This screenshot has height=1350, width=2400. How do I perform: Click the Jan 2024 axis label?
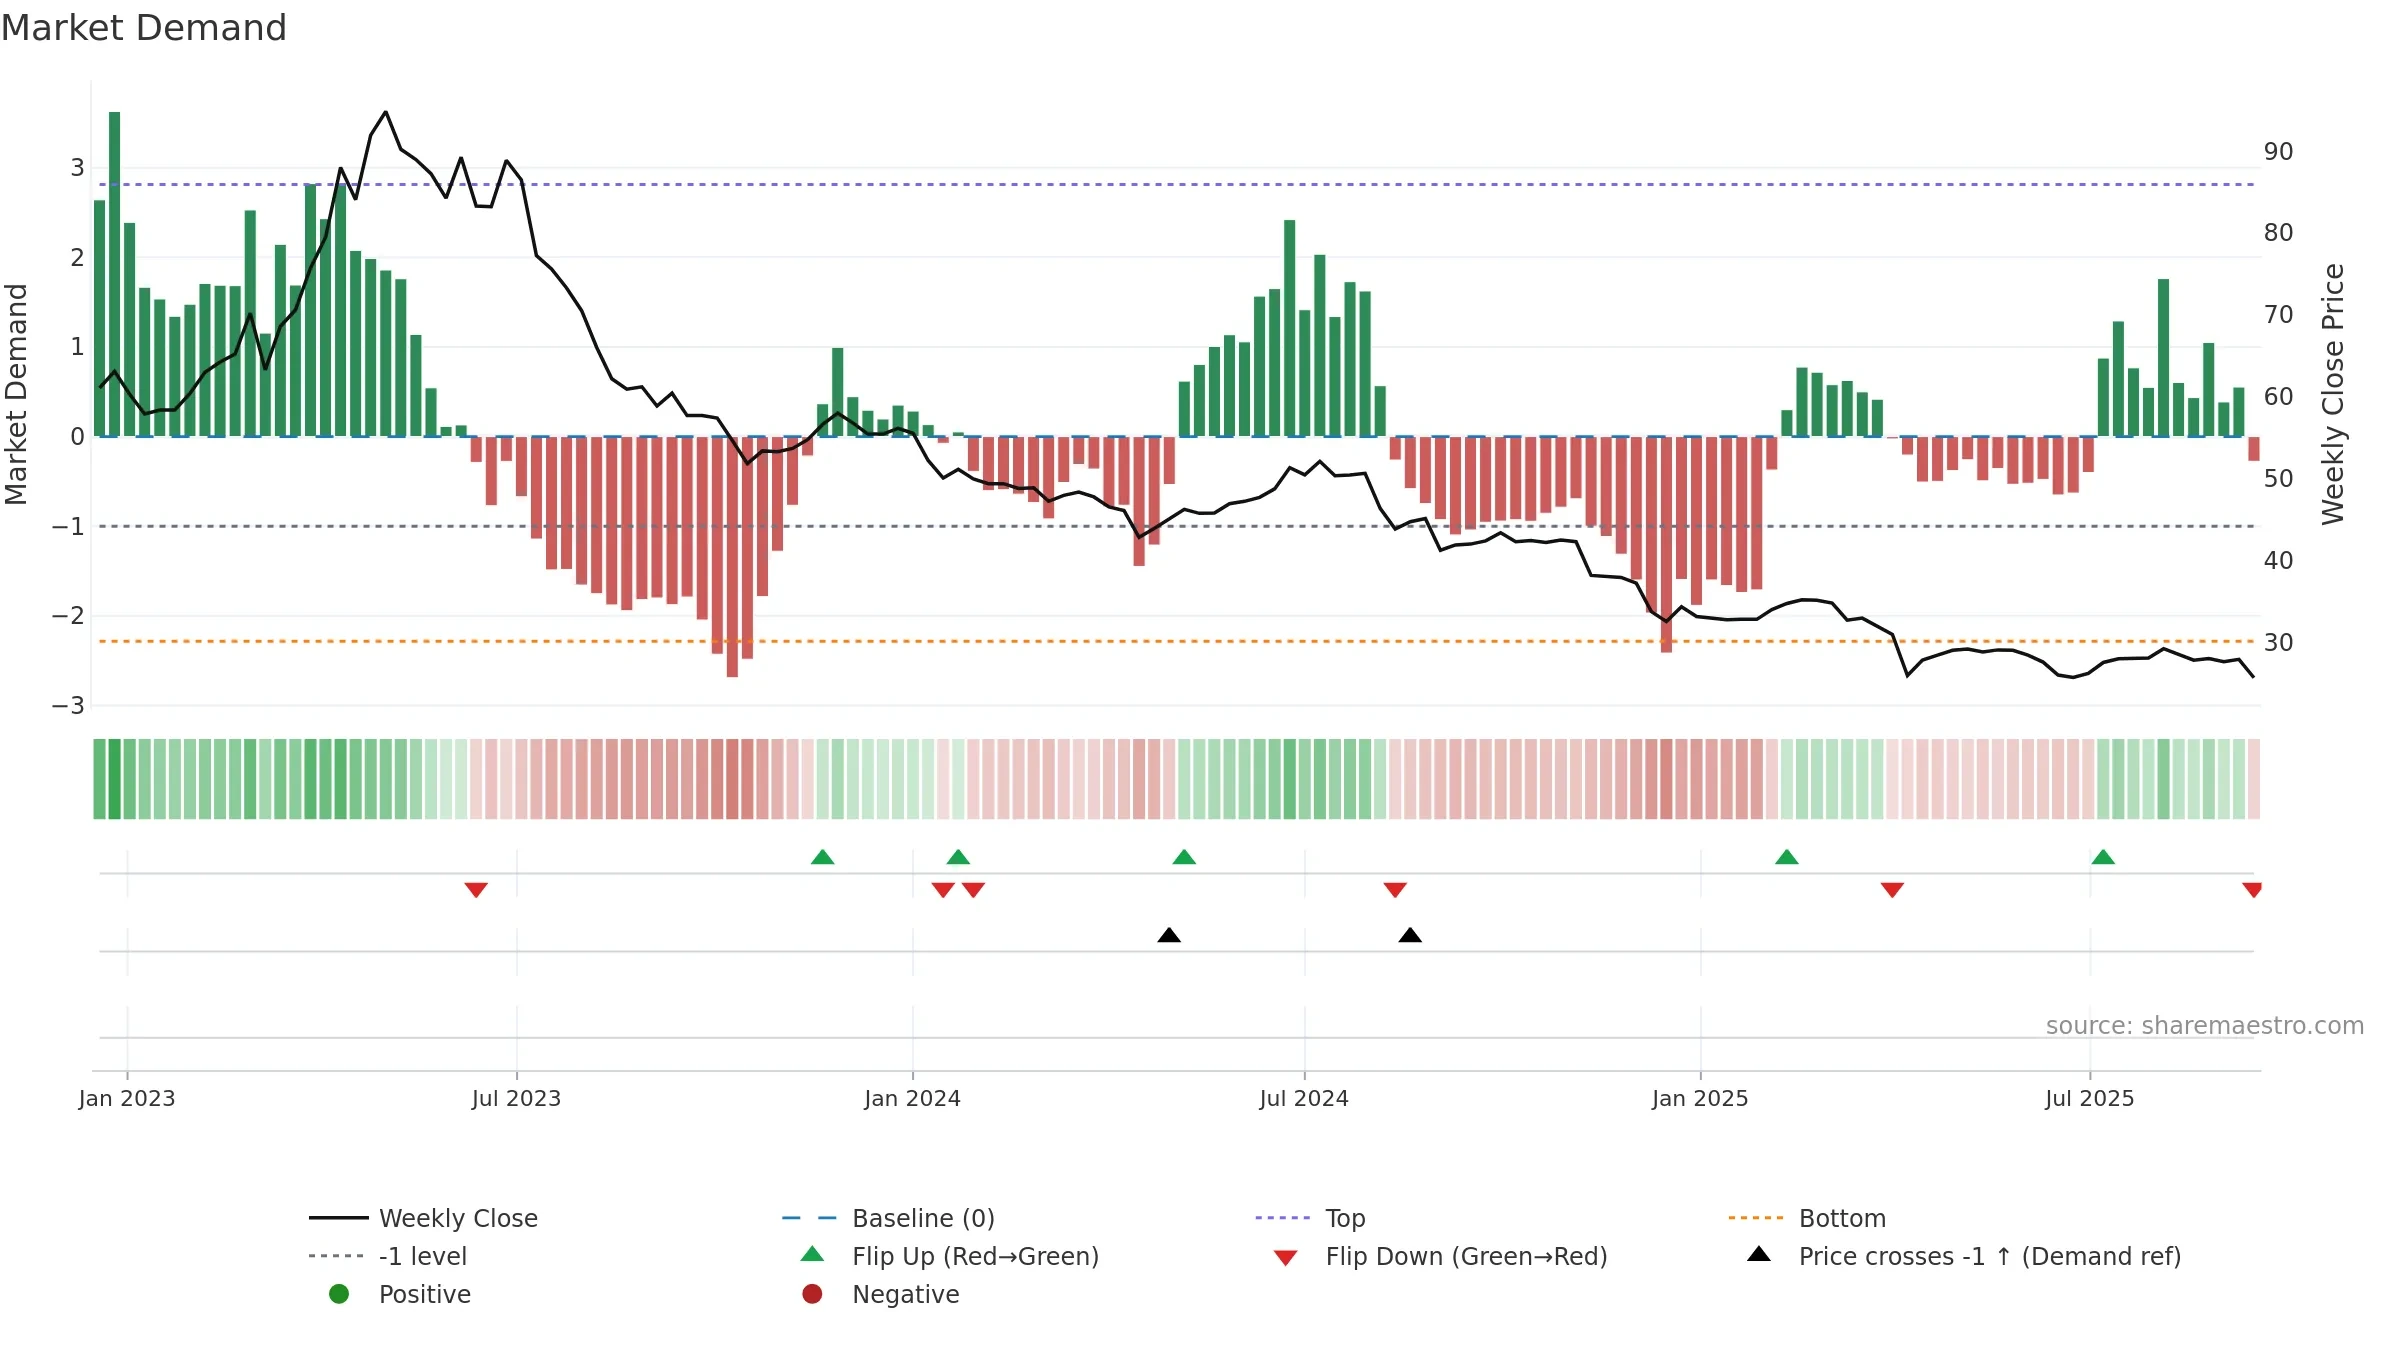pyautogui.click(x=912, y=1098)
